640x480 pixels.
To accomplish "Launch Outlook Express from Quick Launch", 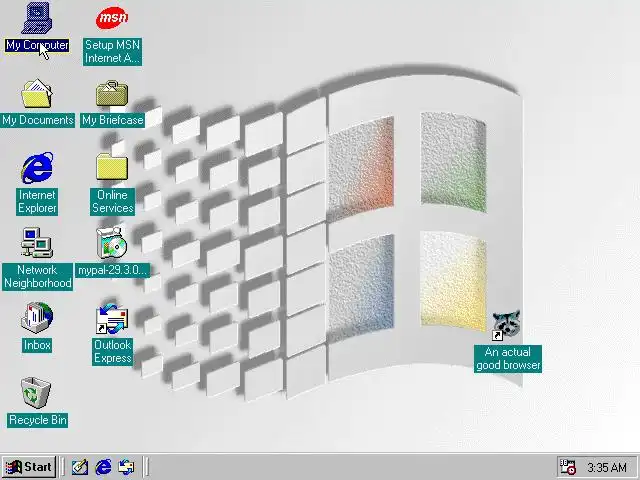I will [126, 467].
